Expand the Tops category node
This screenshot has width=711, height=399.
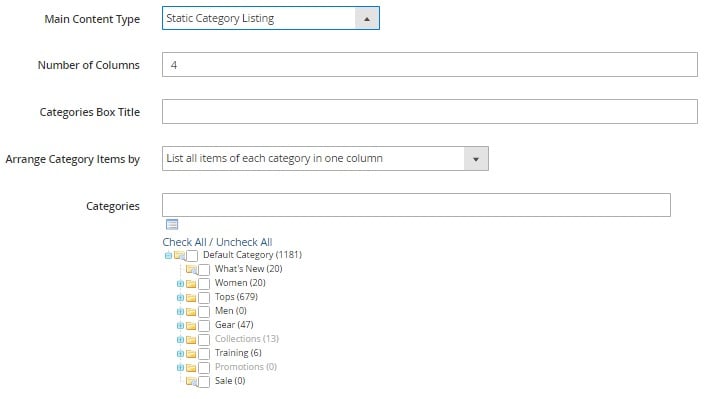[x=180, y=298]
